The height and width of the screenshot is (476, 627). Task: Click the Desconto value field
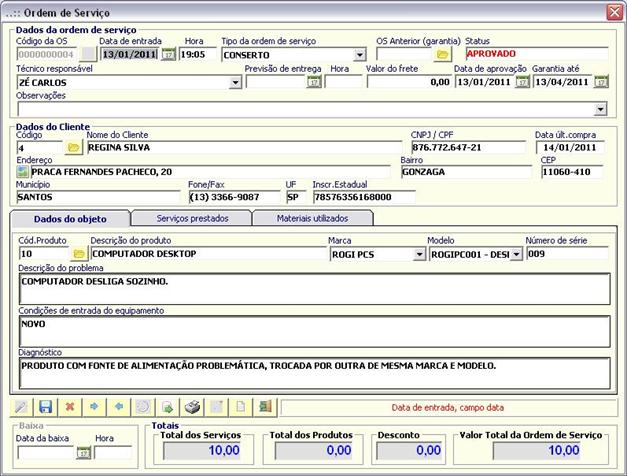coord(410,451)
